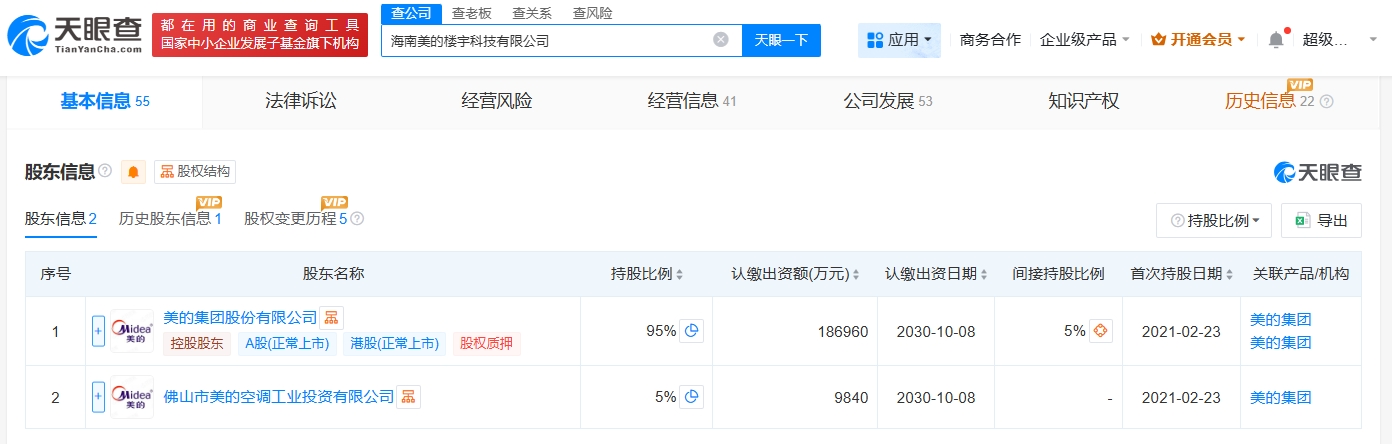Click the notification bell in top bar

tap(1275, 40)
